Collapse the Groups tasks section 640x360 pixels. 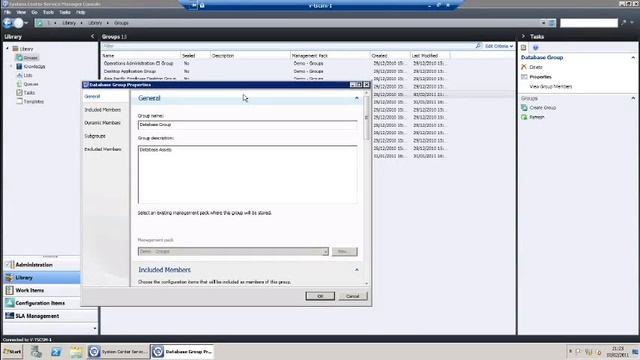pos(633,98)
